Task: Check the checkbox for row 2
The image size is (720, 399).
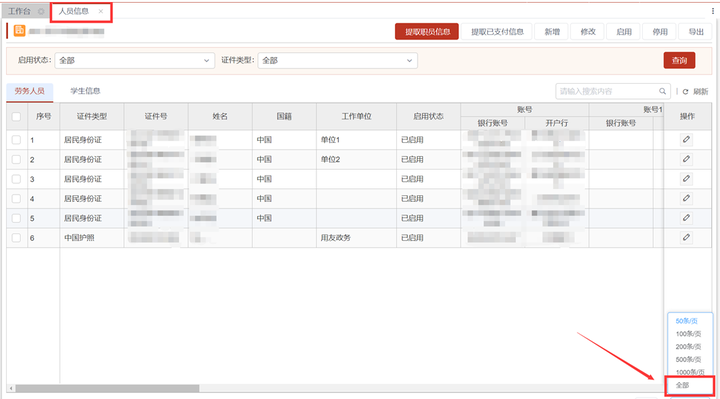Action: pyautogui.click(x=17, y=159)
